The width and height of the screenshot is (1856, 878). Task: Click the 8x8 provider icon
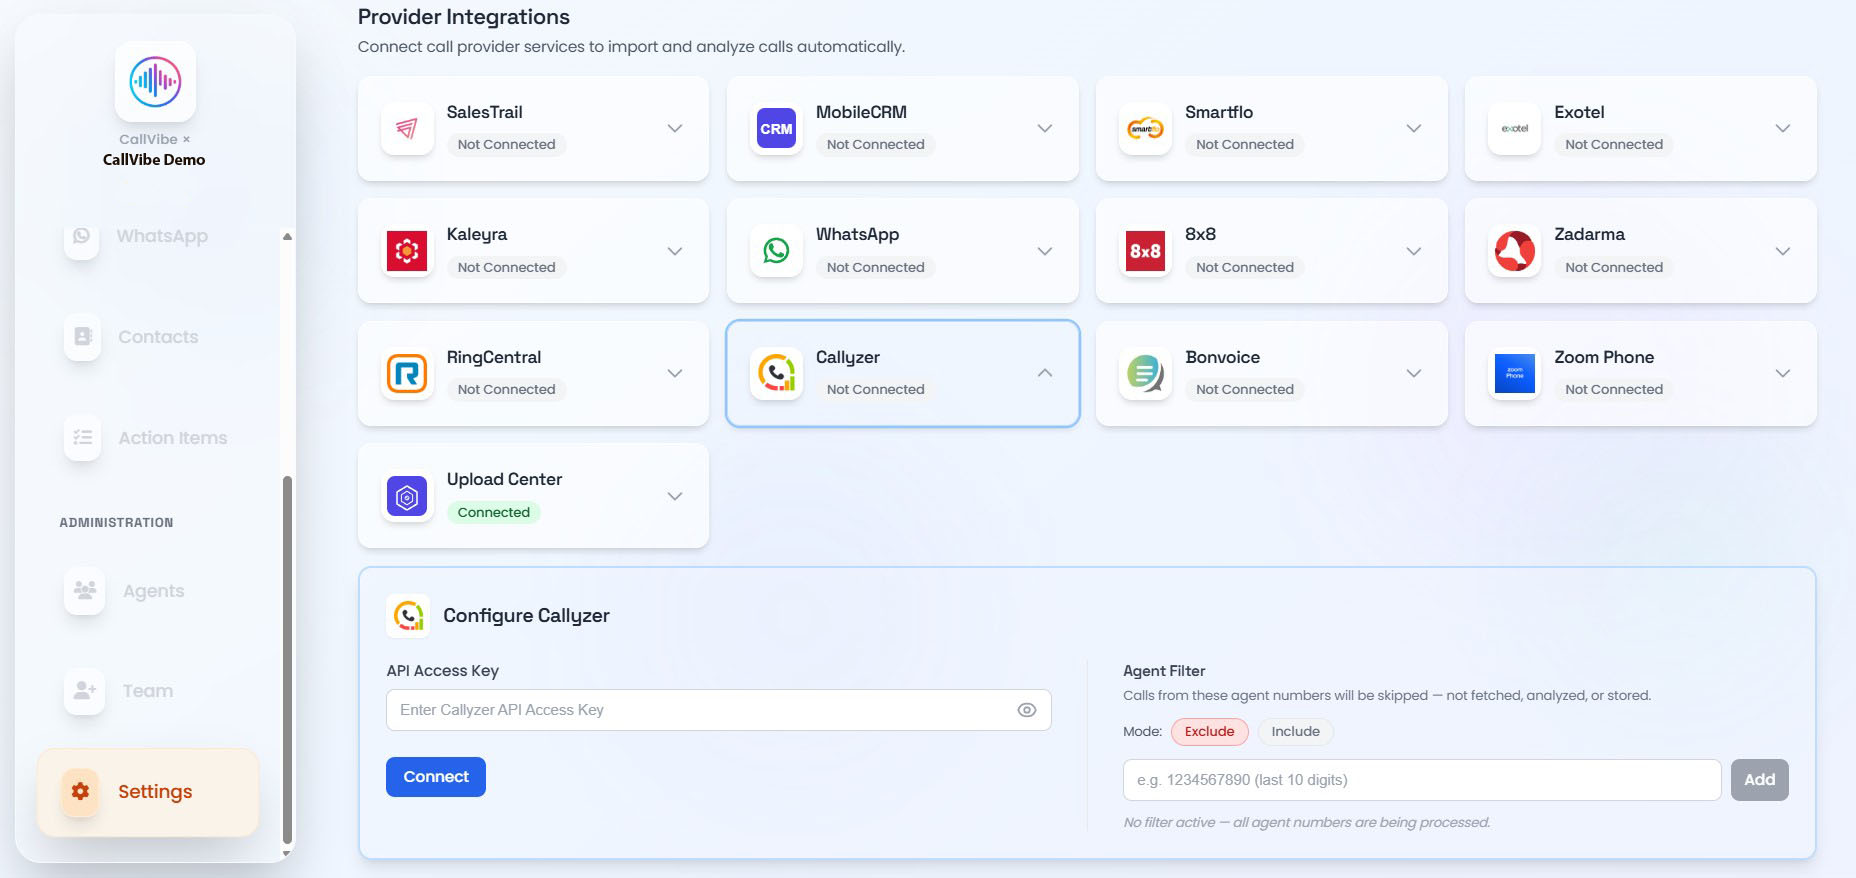1145,251
